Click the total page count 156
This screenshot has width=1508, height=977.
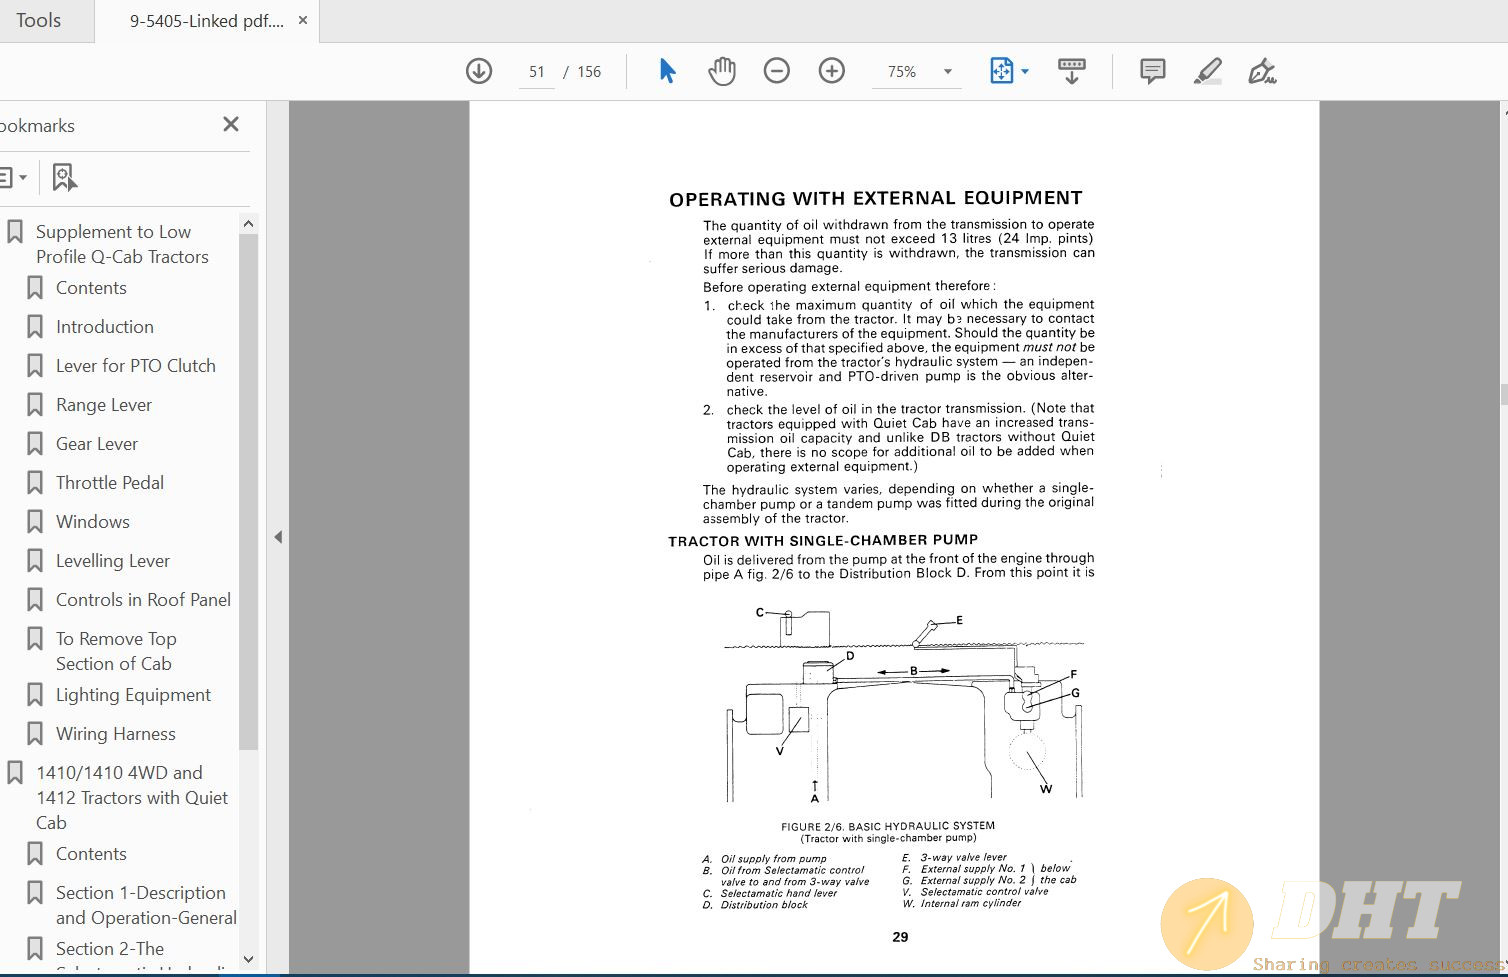click(589, 72)
